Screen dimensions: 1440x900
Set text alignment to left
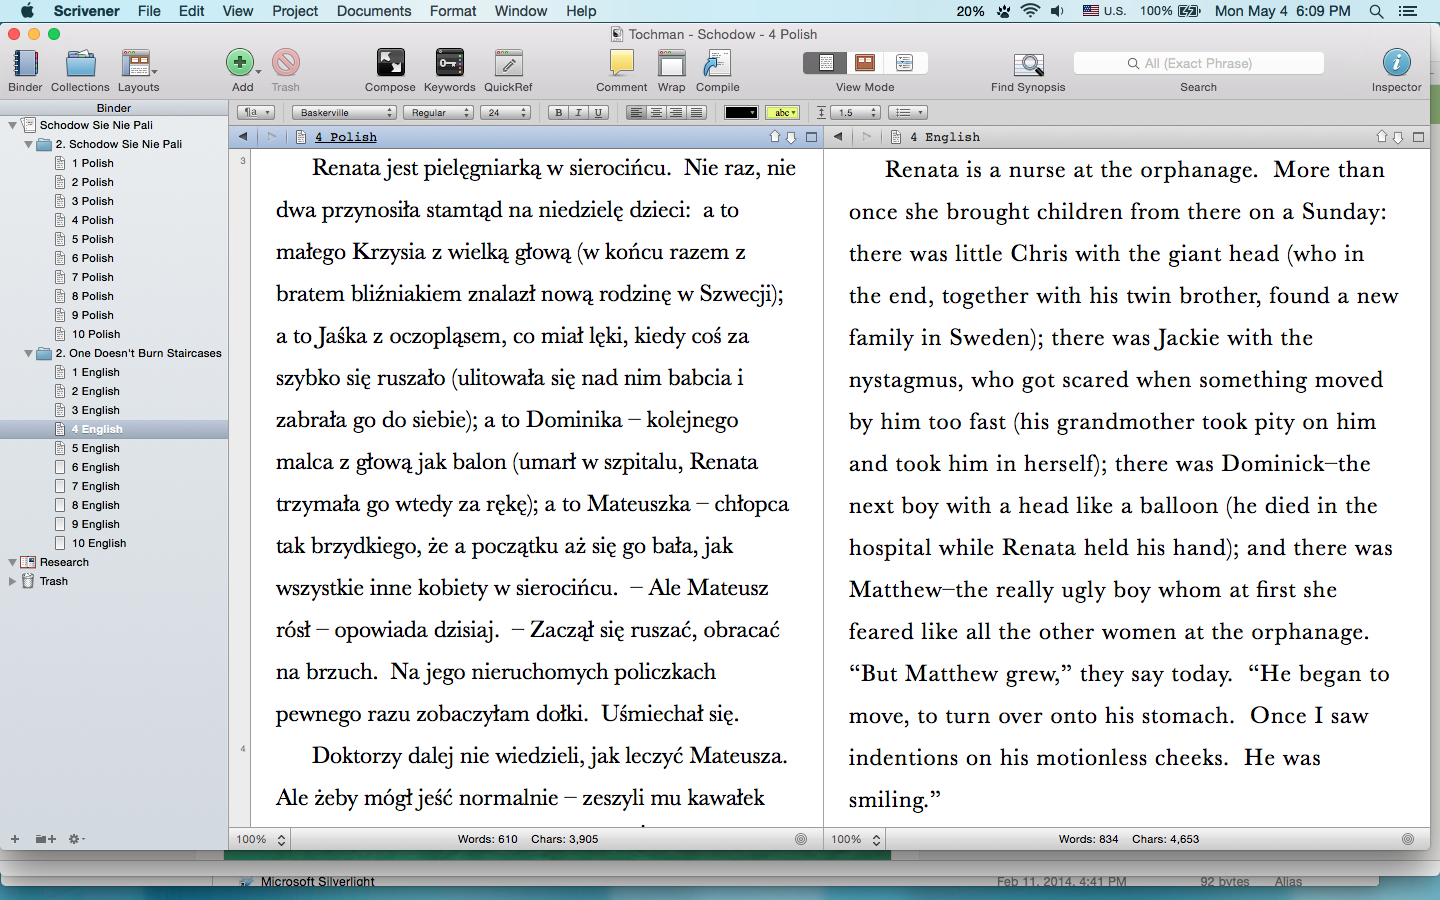pos(636,113)
